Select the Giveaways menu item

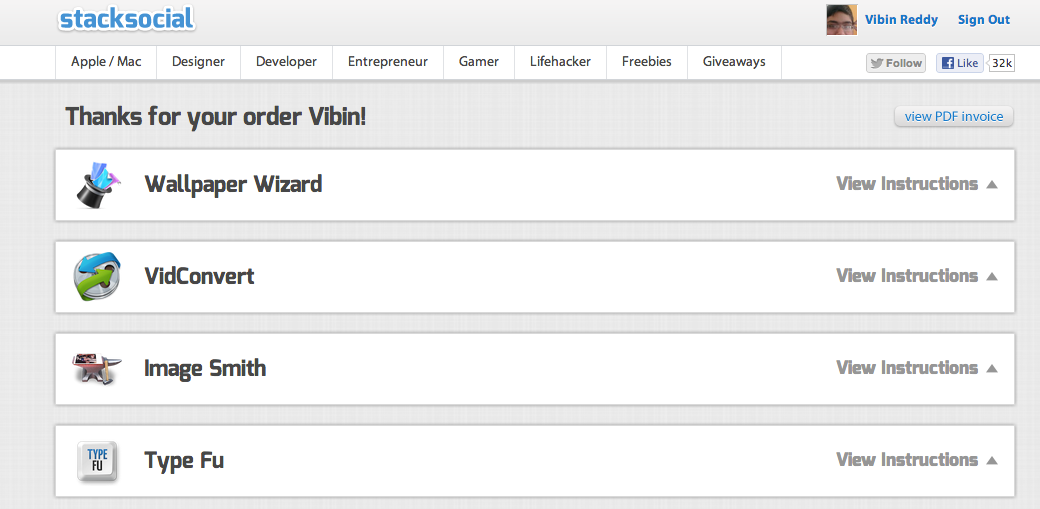734,62
